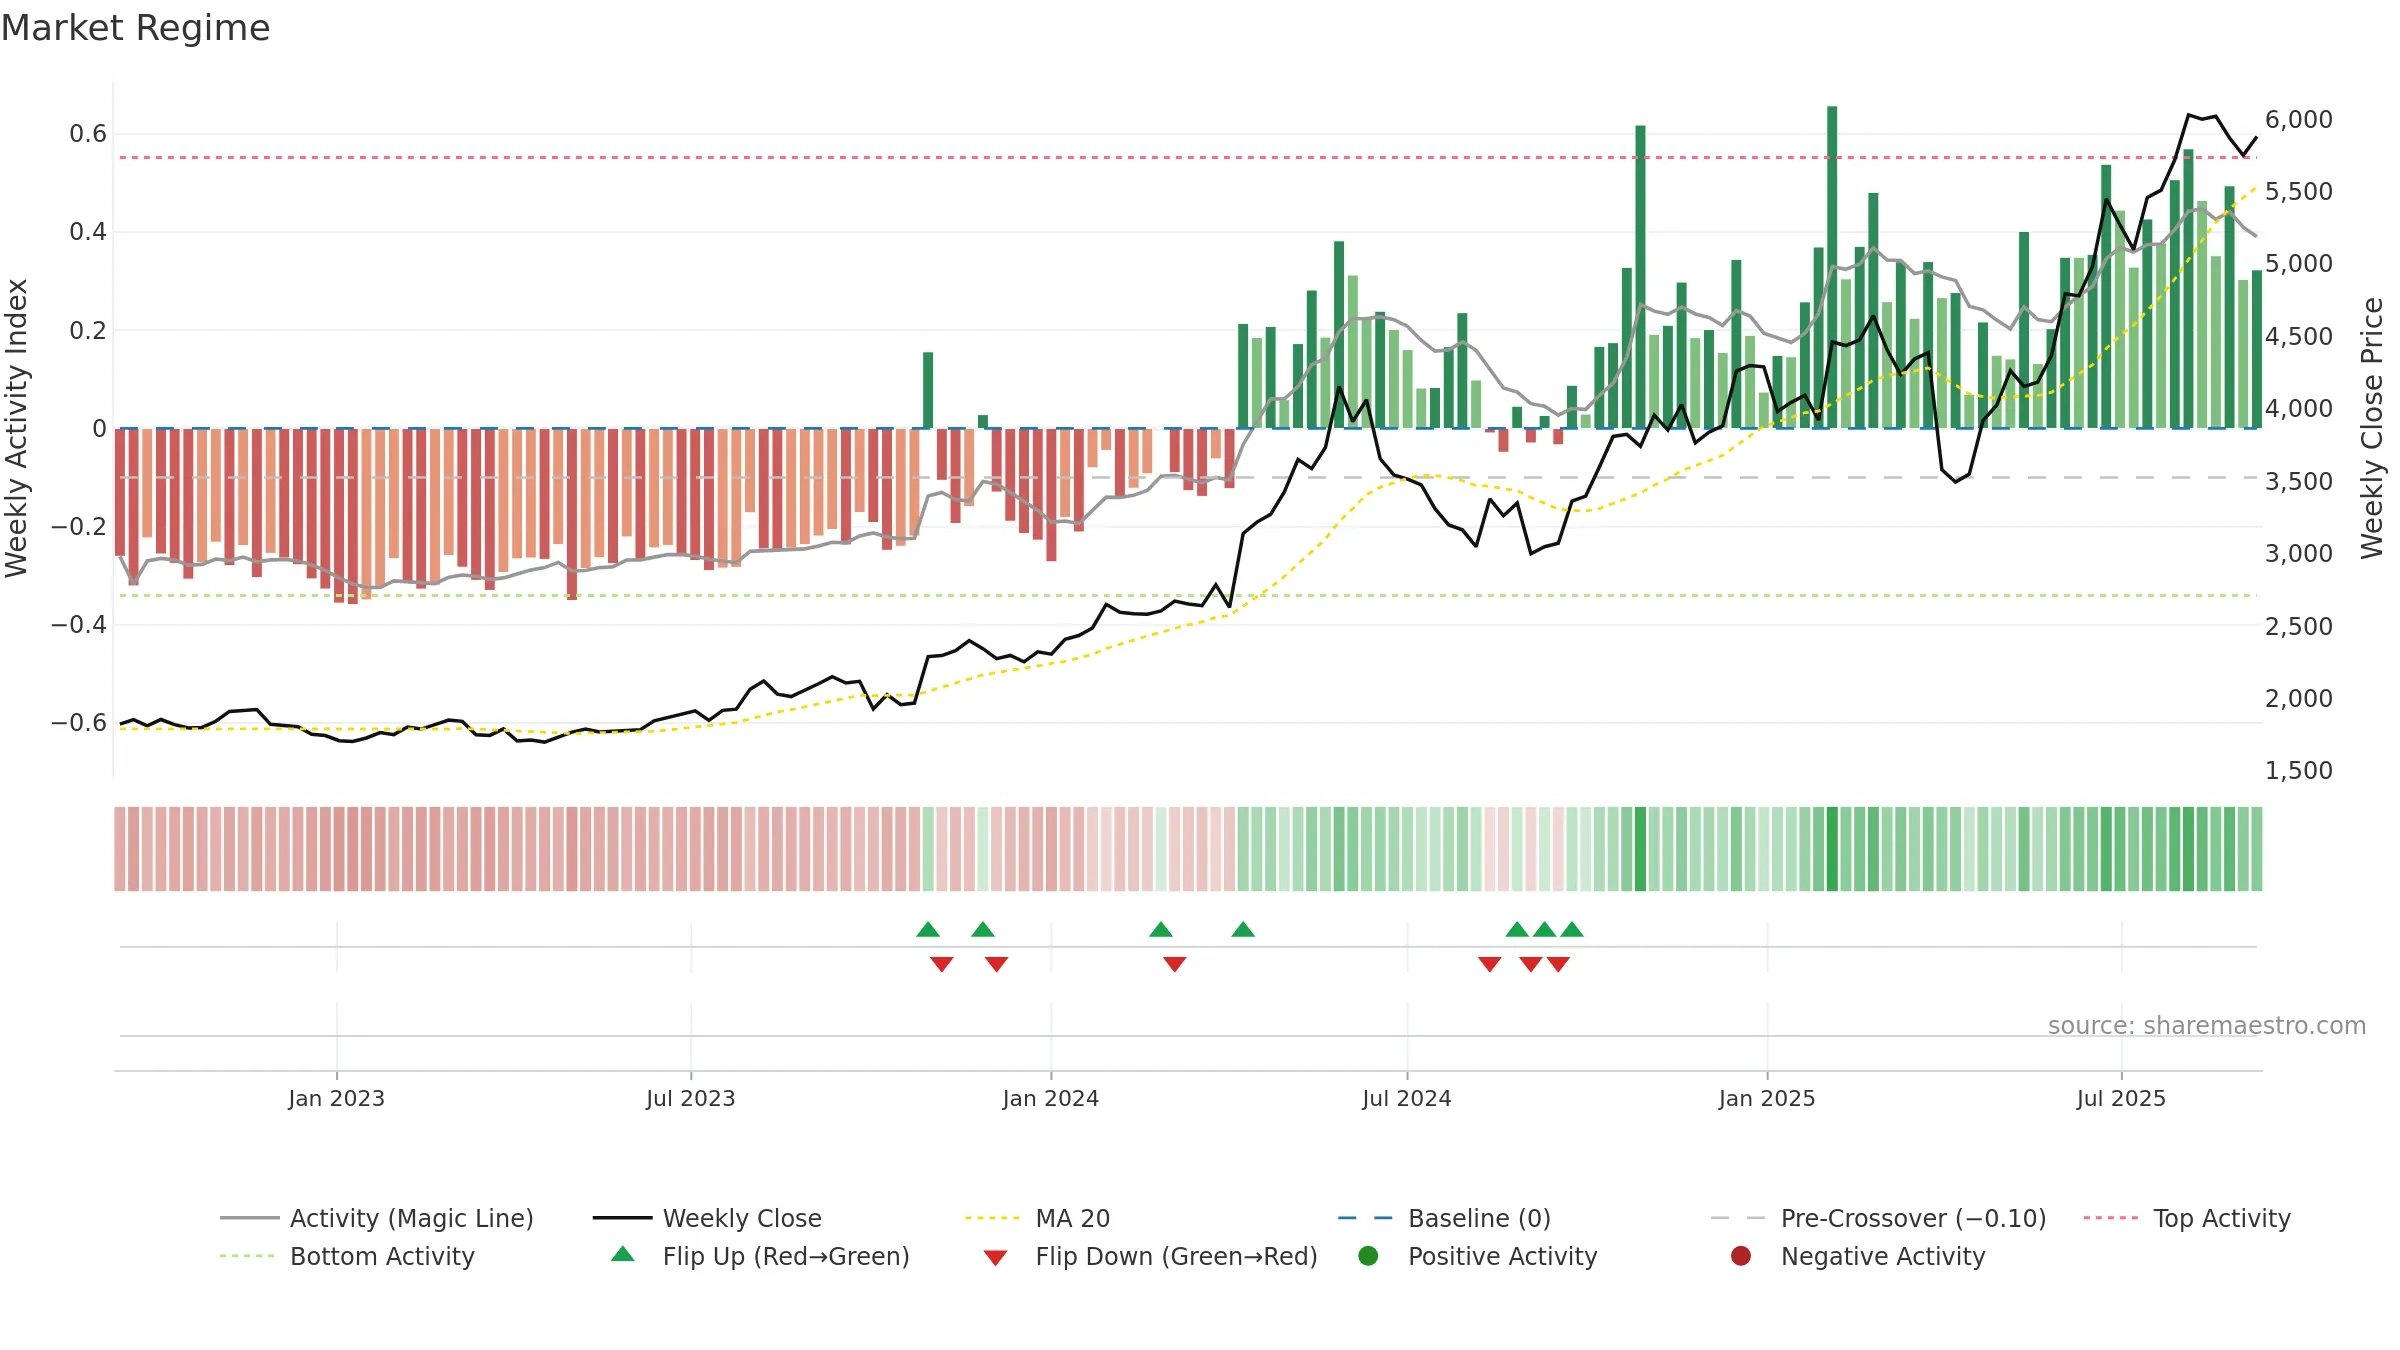Click the 1,500 price axis tick

tap(2299, 770)
